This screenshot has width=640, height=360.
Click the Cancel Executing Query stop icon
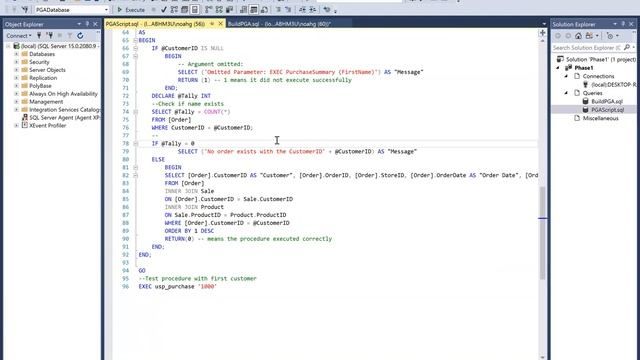153,9
